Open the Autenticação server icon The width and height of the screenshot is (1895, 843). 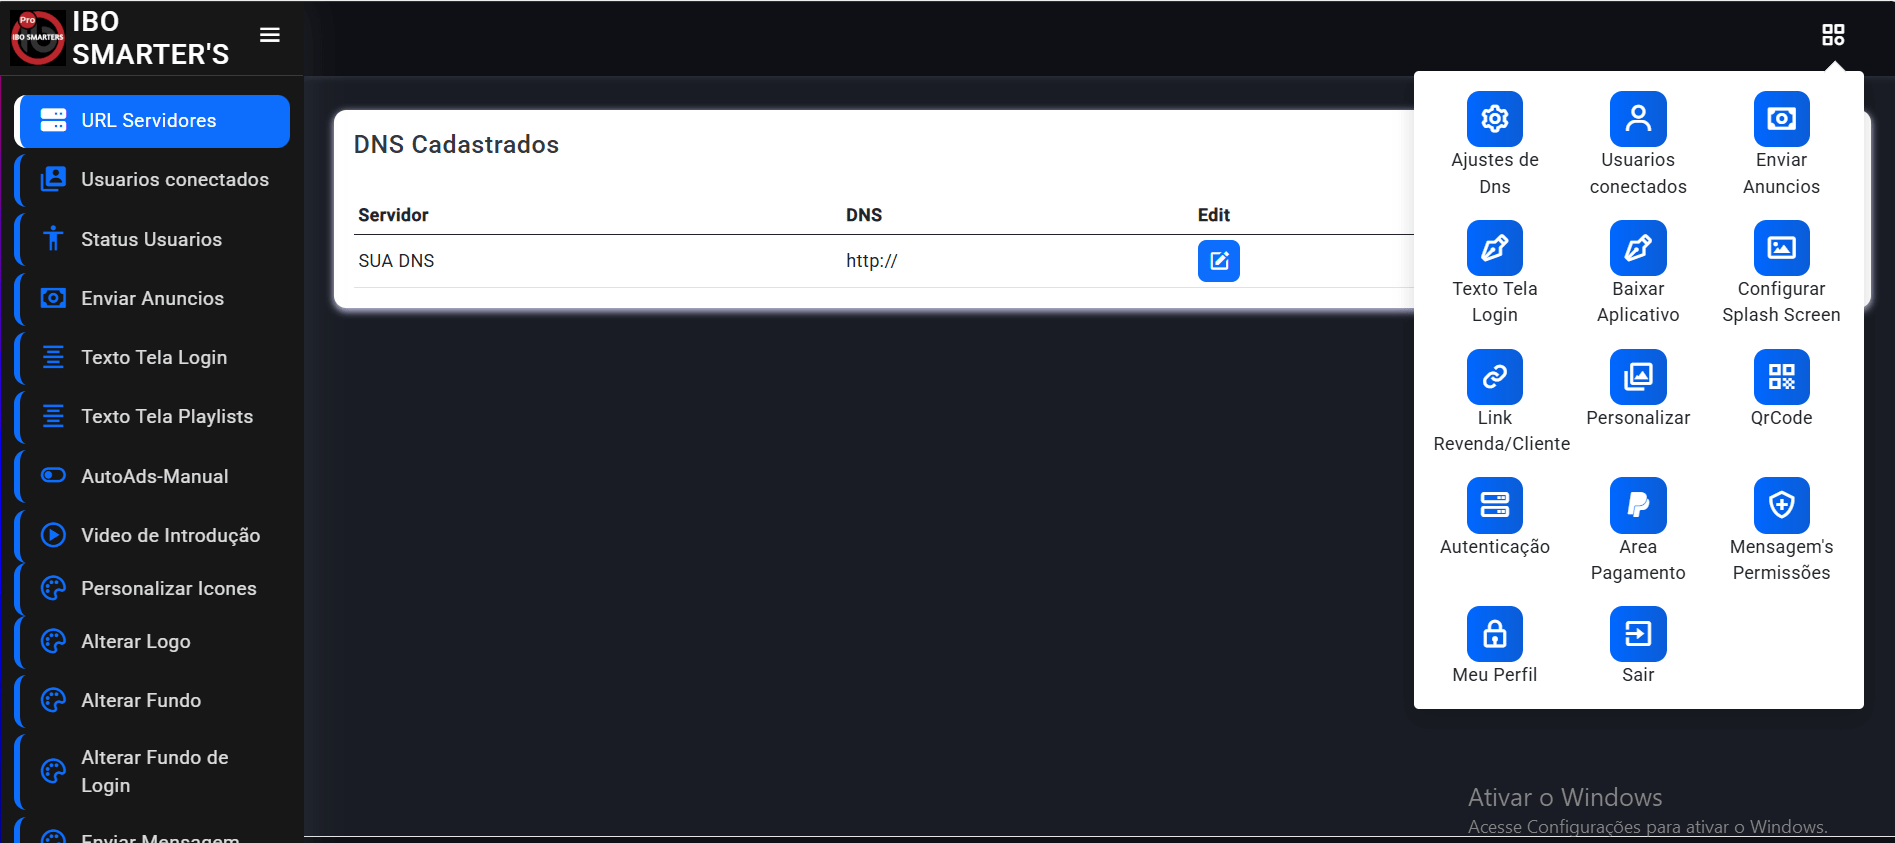[1494, 505]
